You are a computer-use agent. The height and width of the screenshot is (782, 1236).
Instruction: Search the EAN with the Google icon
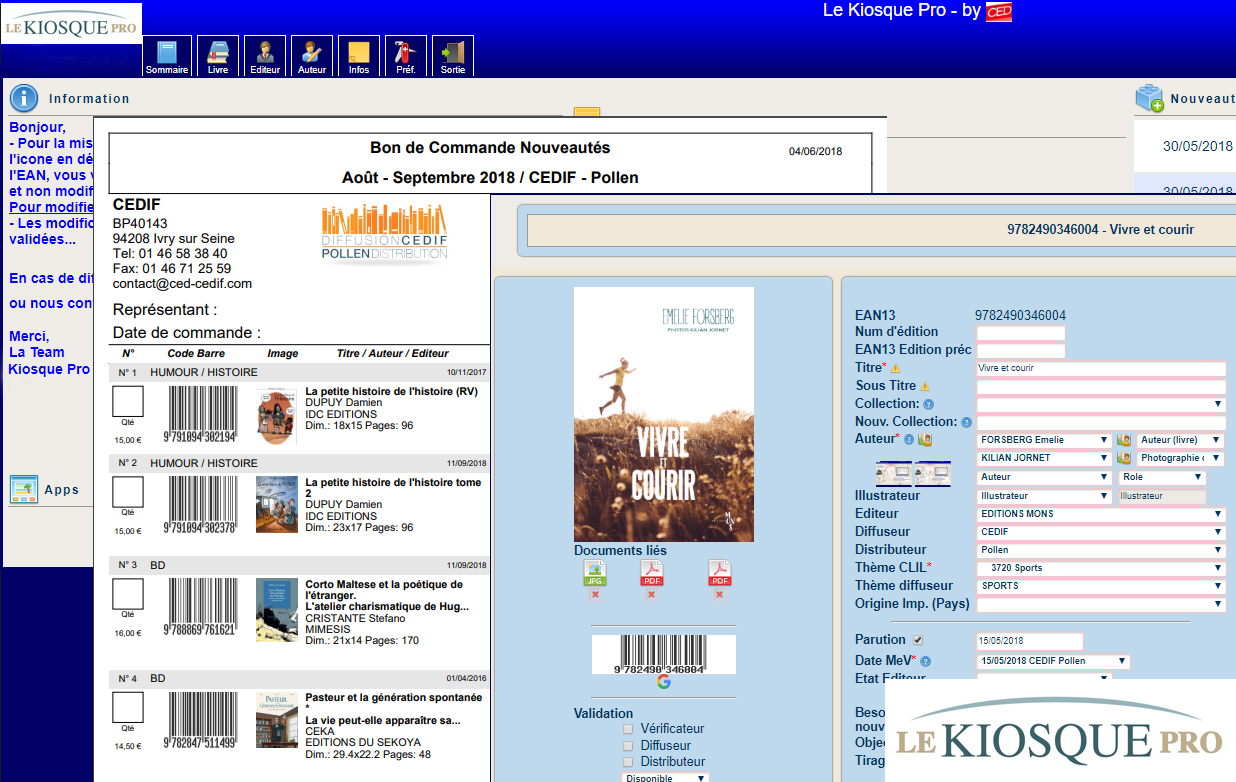663,682
